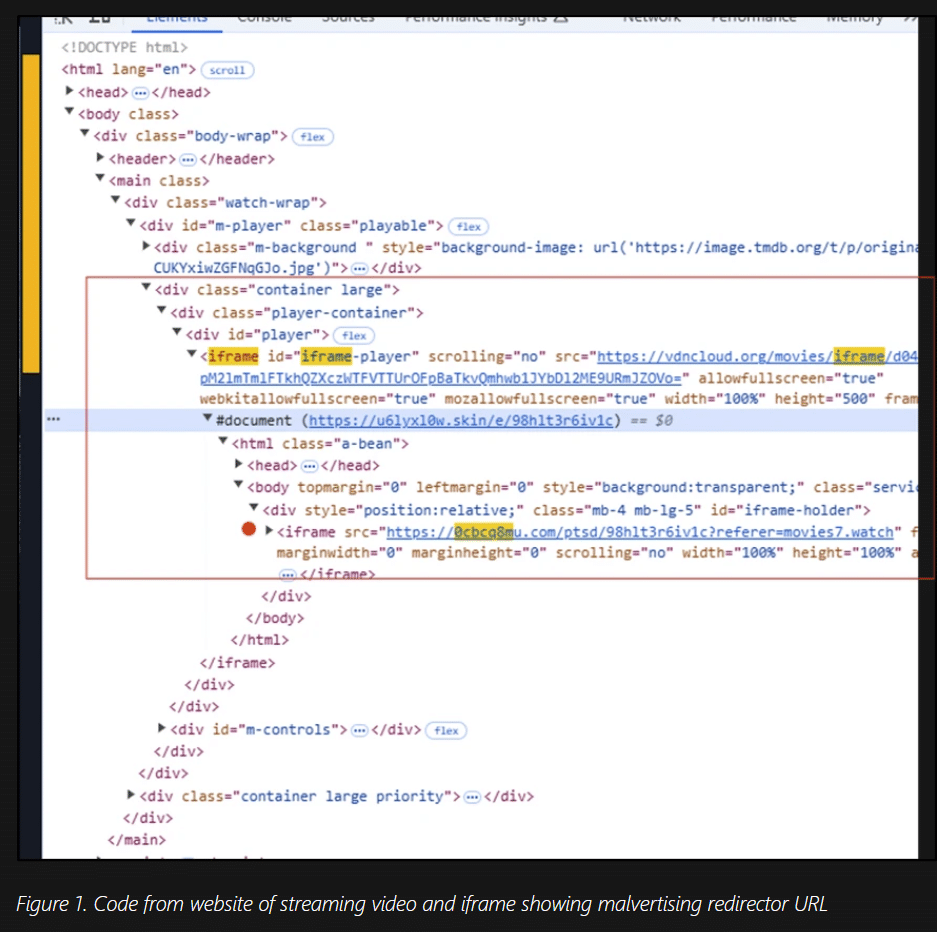Open the 0cbcq8mu.com nested iframe link

pos(640,532)
